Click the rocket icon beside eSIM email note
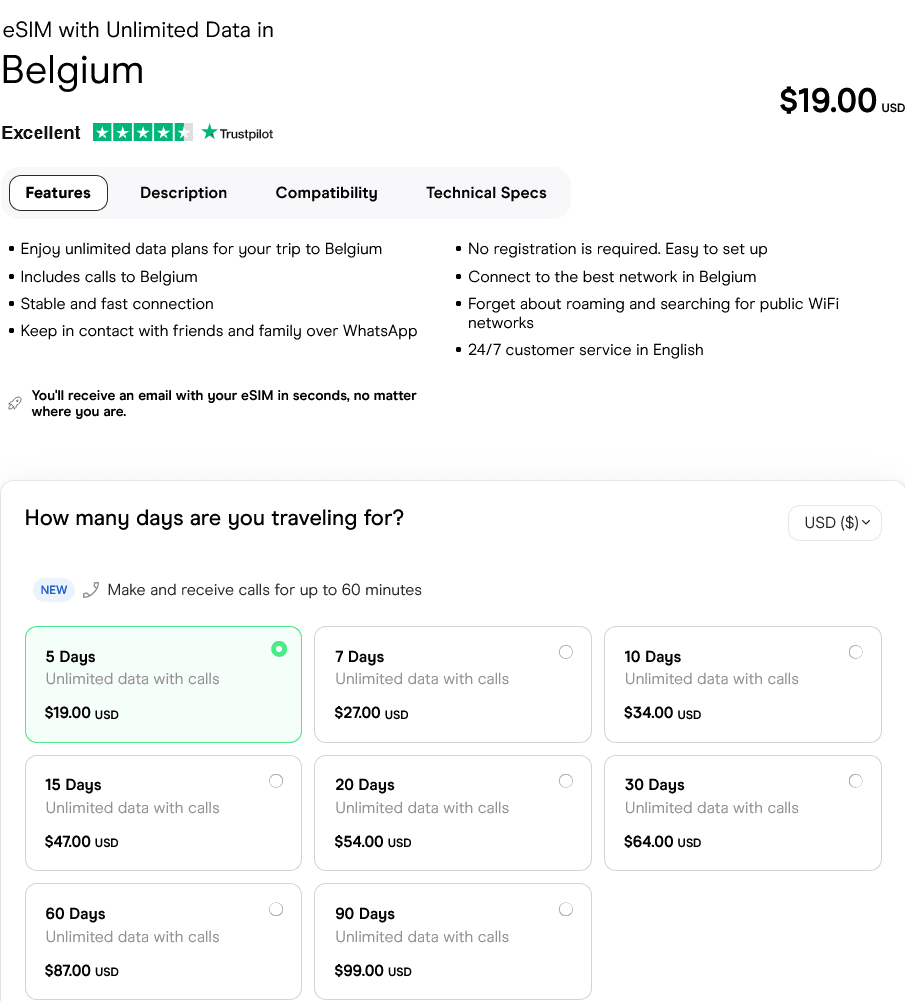 14,403
